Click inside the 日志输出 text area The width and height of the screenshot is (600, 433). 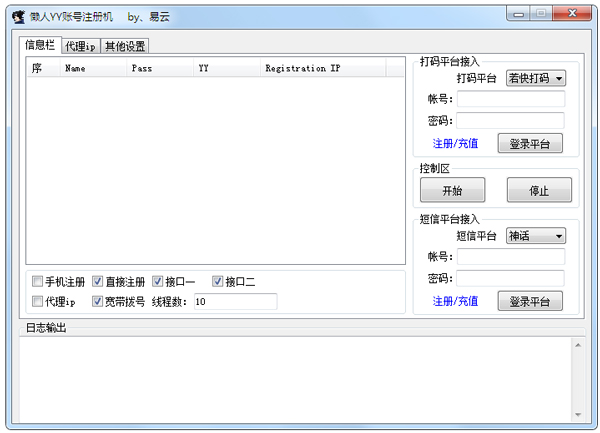pos(295,380)
